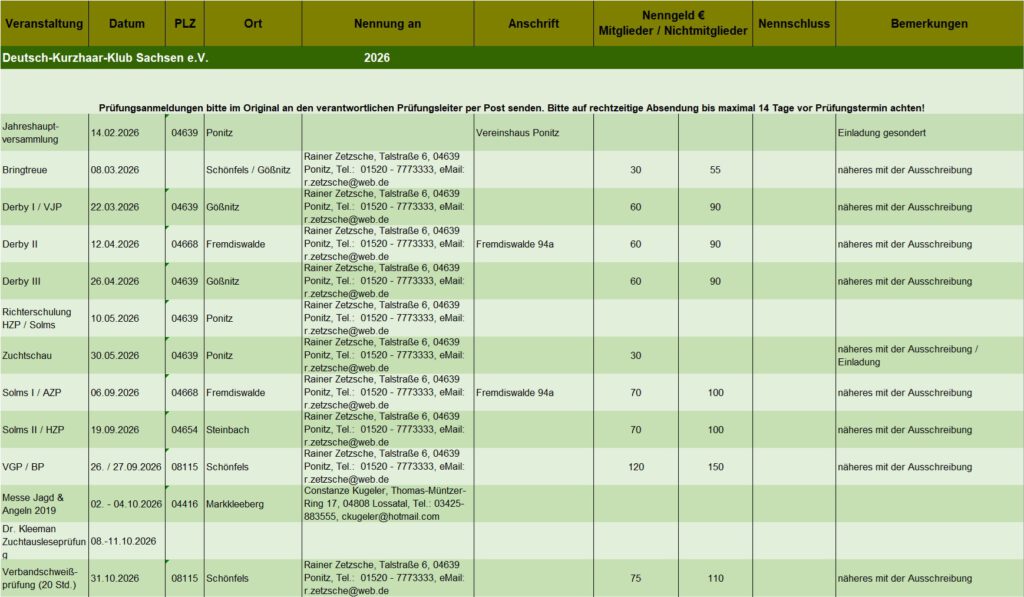Click the Bringtreue event name cell
The image size is (1024, 597).
(44, 170)
